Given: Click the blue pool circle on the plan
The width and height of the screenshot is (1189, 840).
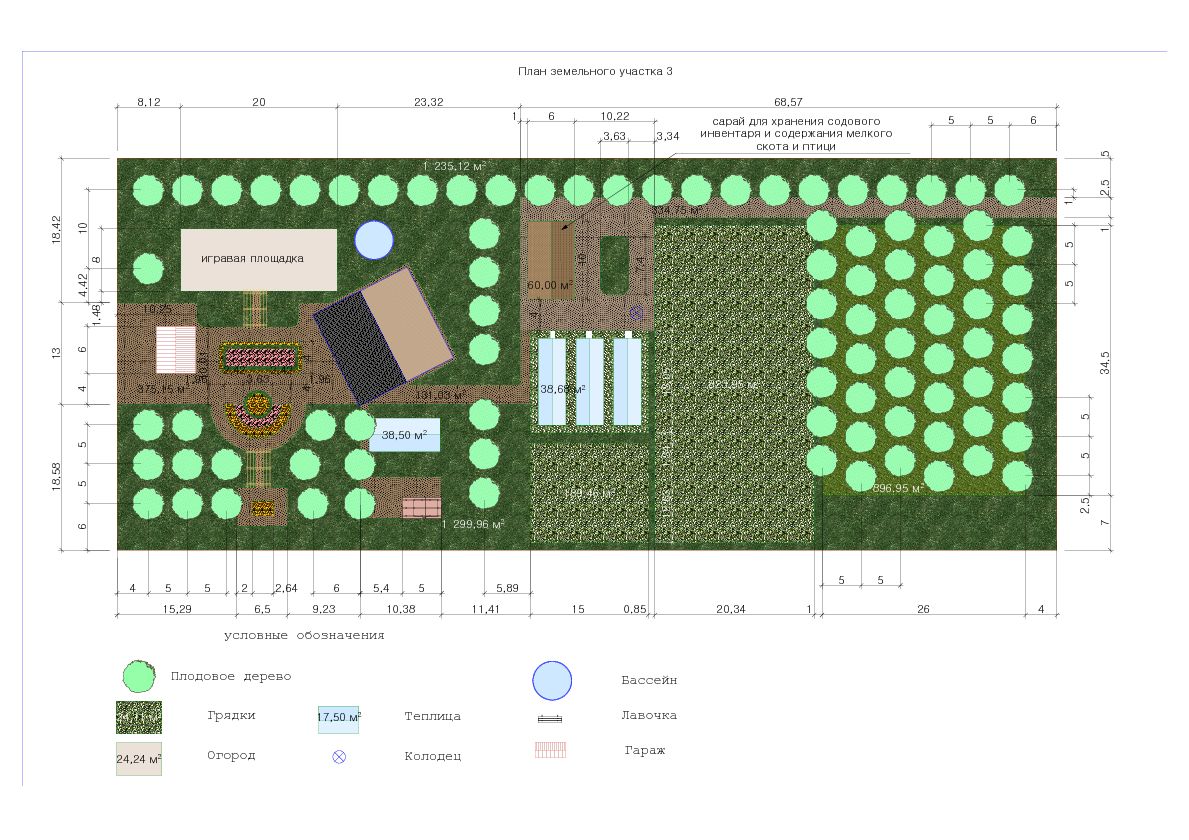Looking at the screenshot, I should pyautogui.click(x=374, y=240).
